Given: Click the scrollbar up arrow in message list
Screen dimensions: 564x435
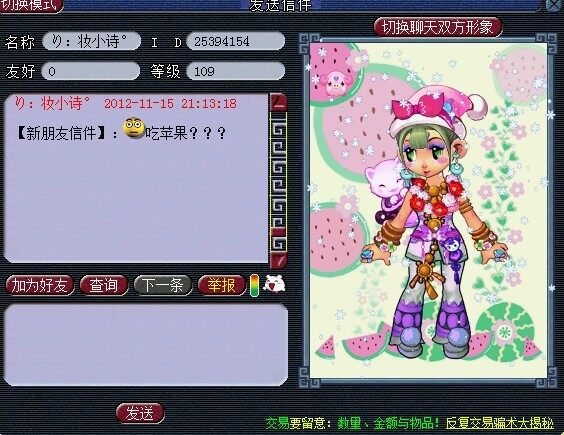Looking at the screenshot, I should (278, 103).
